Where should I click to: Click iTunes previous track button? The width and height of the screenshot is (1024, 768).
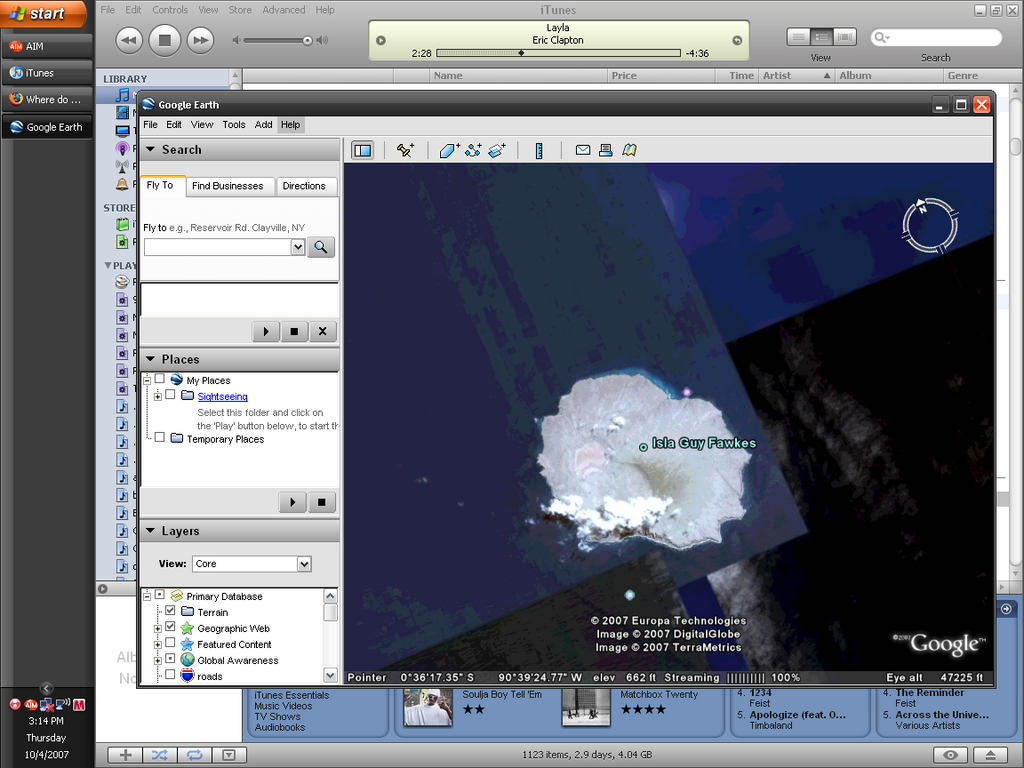129,40
